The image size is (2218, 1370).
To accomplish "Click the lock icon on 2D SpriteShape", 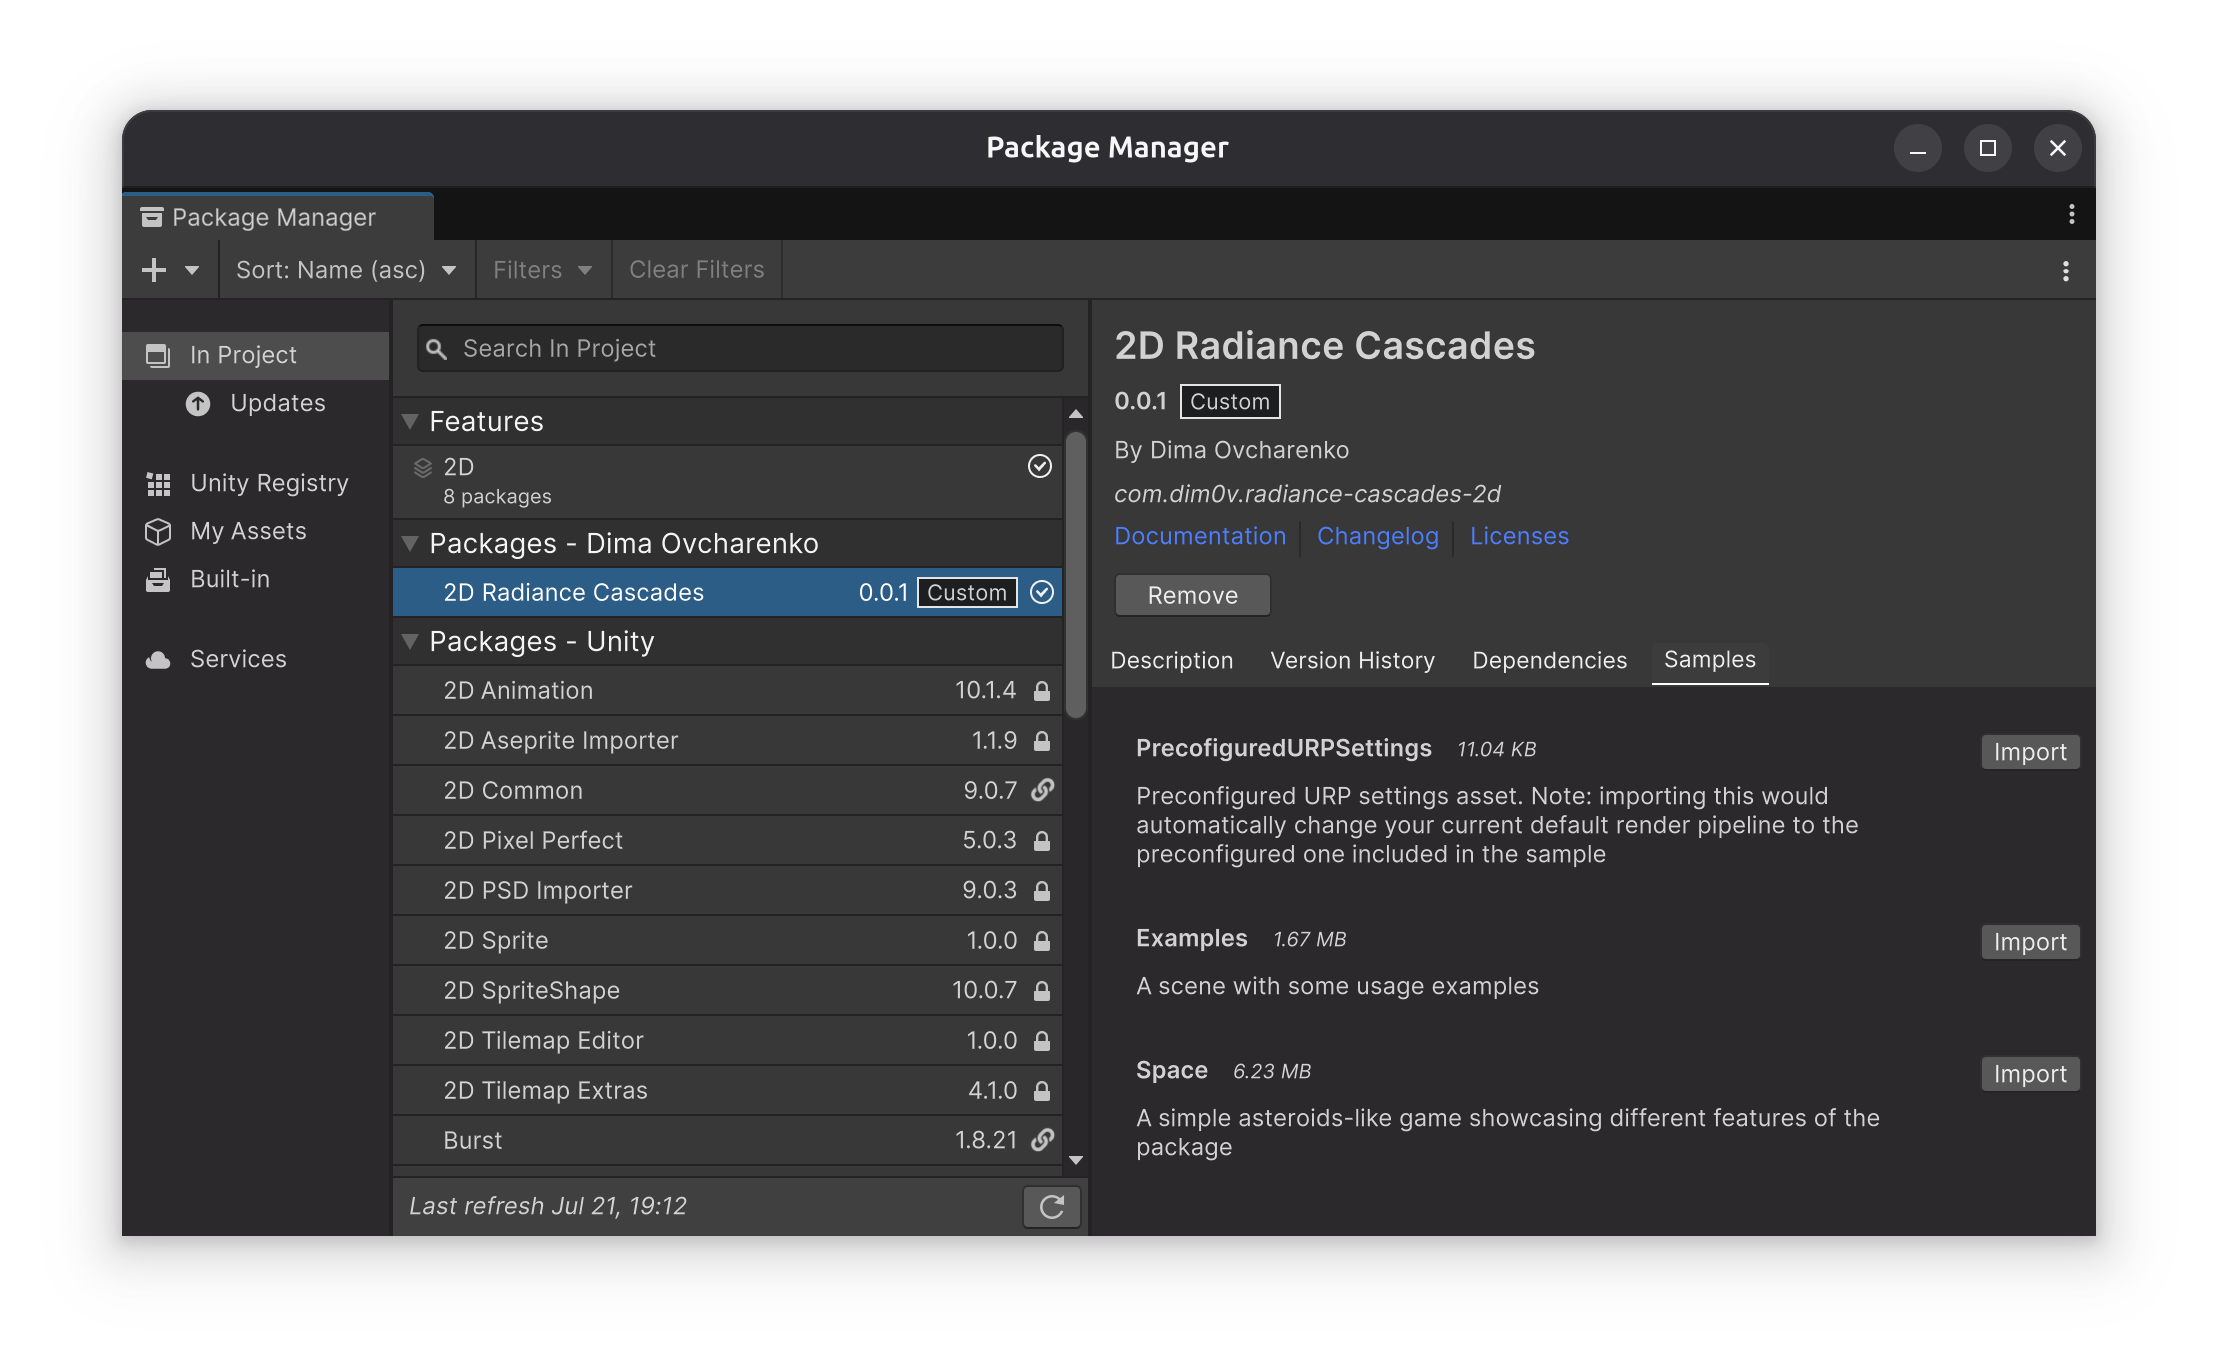I will 1042,991.
